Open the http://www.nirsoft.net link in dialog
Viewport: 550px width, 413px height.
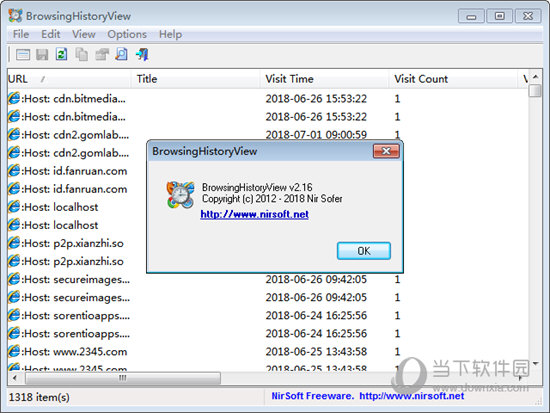(x=254, y=214)
